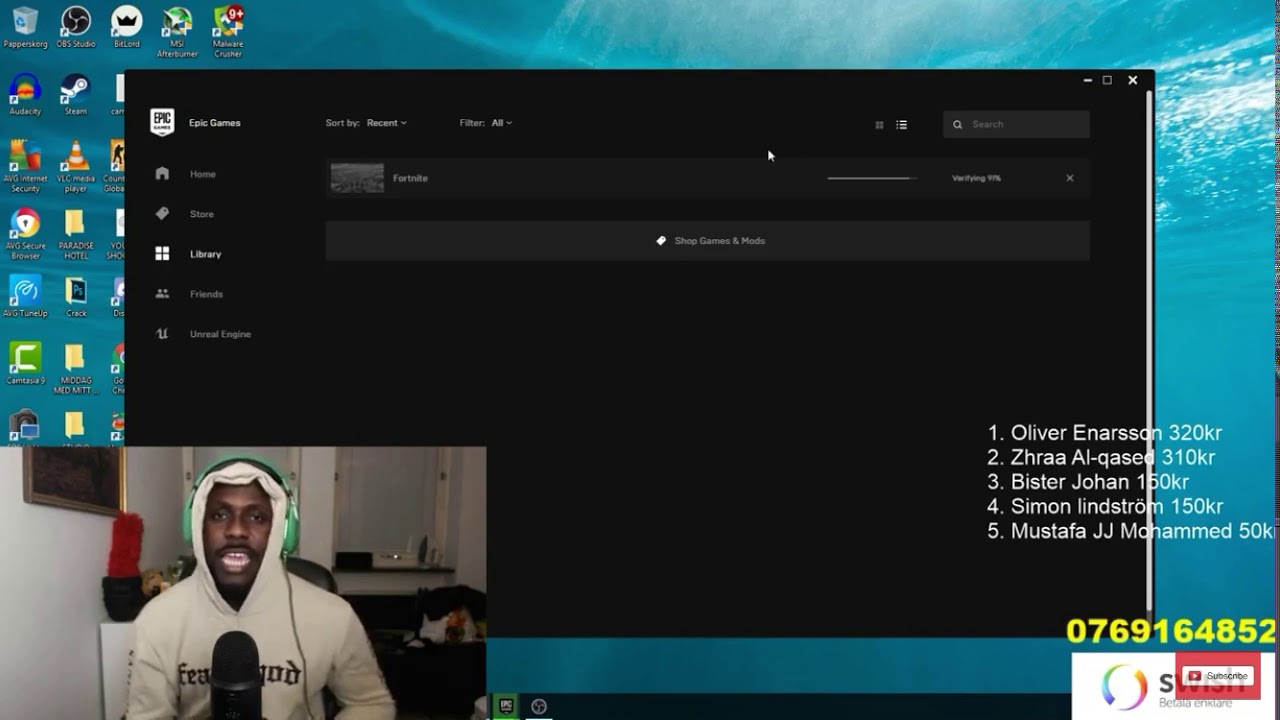Cancel Fortnite verification with the X
Screen dimensions: 1280x720
(1070, 178)
